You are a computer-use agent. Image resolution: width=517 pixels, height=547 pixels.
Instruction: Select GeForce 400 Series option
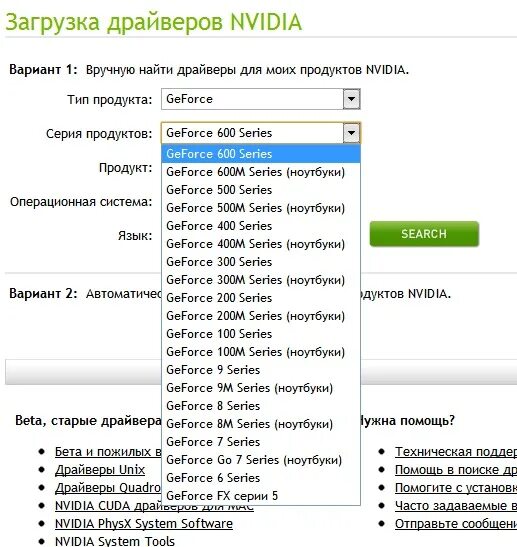[261, 226]
